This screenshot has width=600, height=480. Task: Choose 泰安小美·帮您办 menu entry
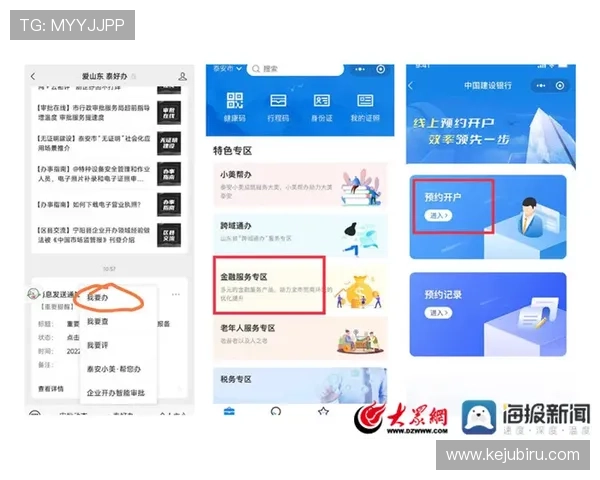pyautogui.click(x=114, y=369)
